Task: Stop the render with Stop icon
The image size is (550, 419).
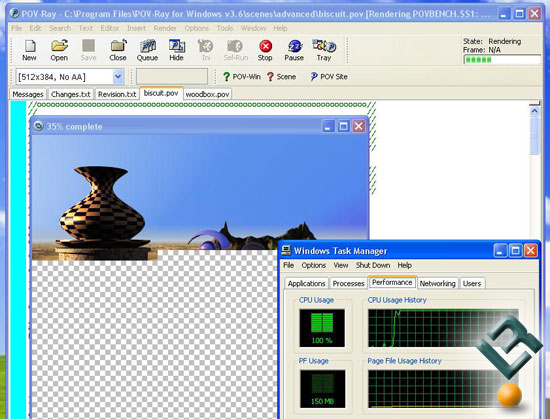Action: pyautogui.click(x=265, y=50)
